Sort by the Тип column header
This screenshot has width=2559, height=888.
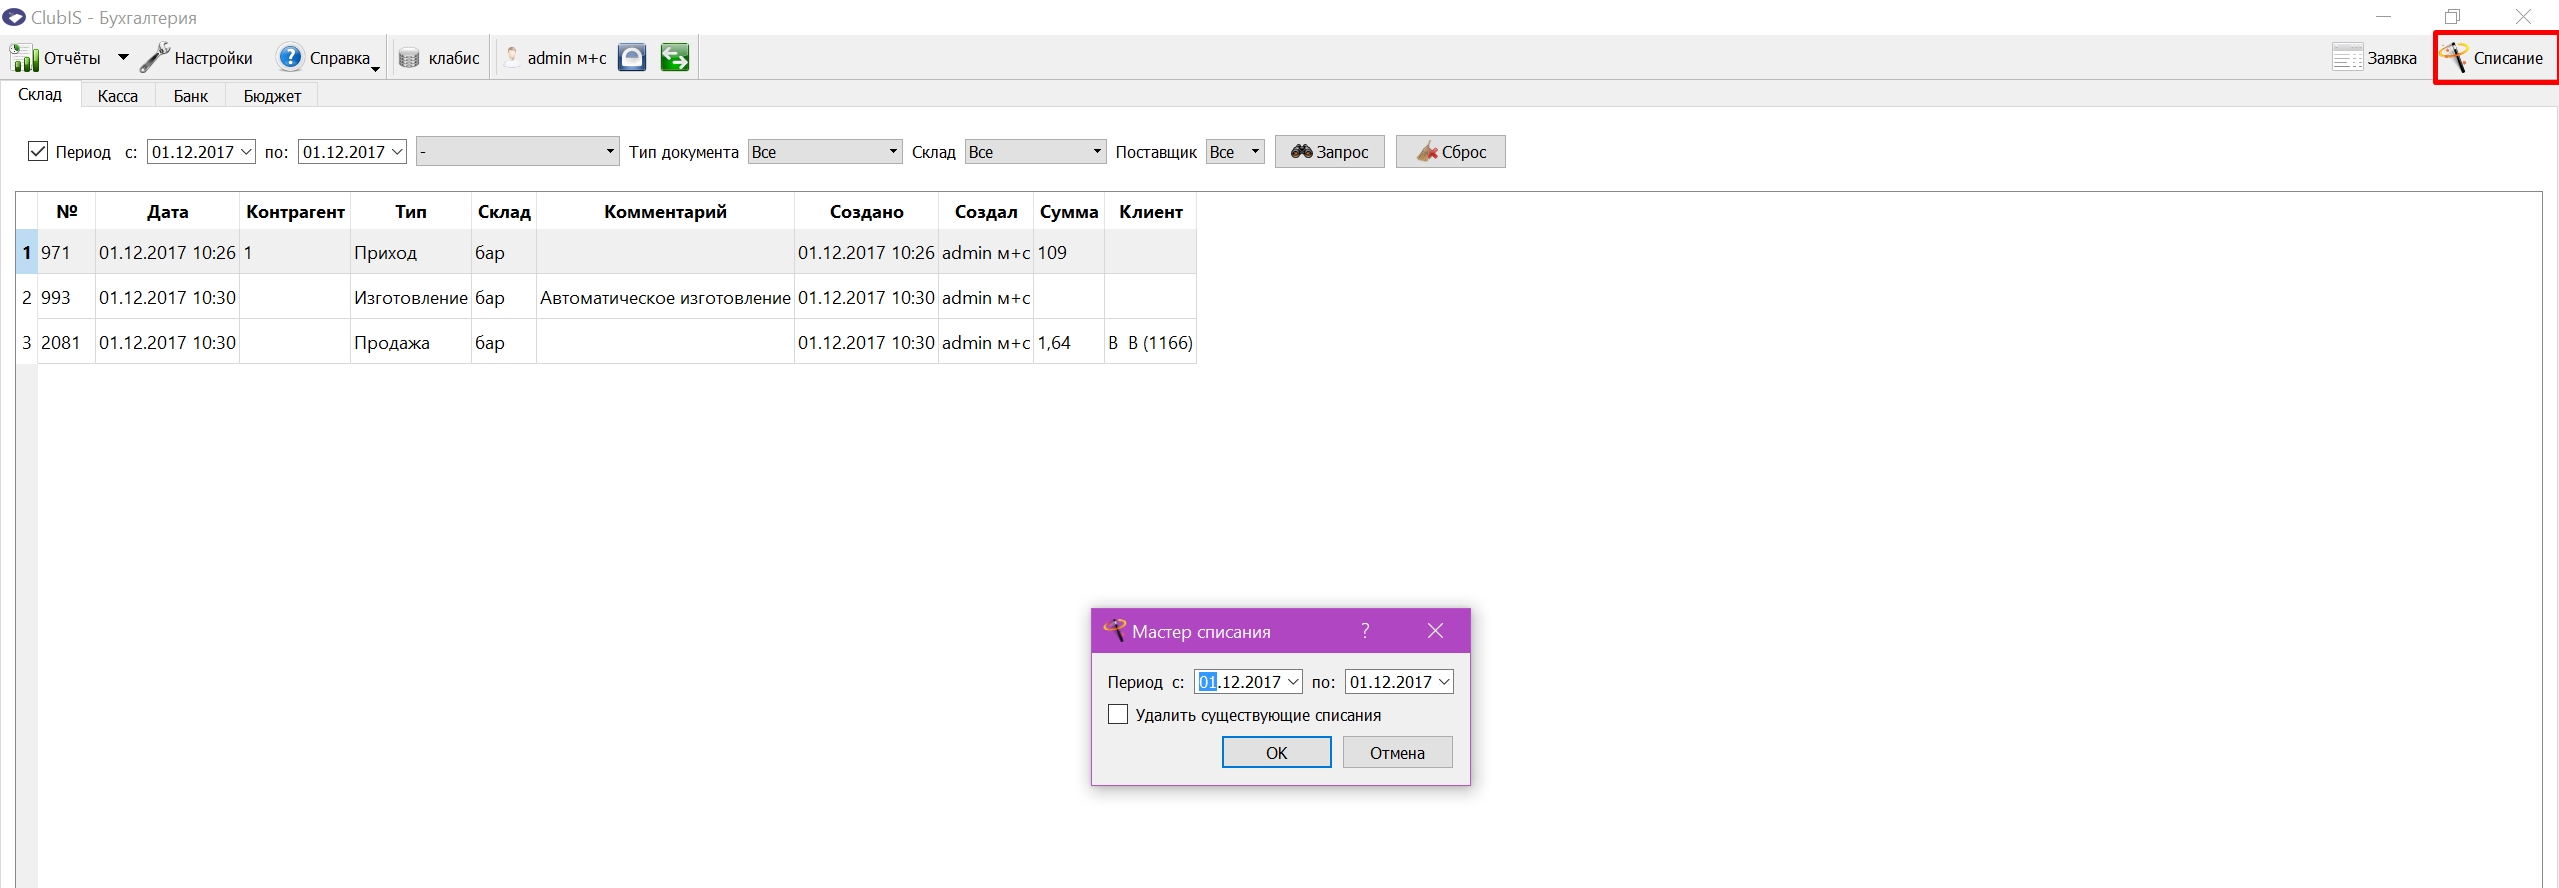(411, 212)
